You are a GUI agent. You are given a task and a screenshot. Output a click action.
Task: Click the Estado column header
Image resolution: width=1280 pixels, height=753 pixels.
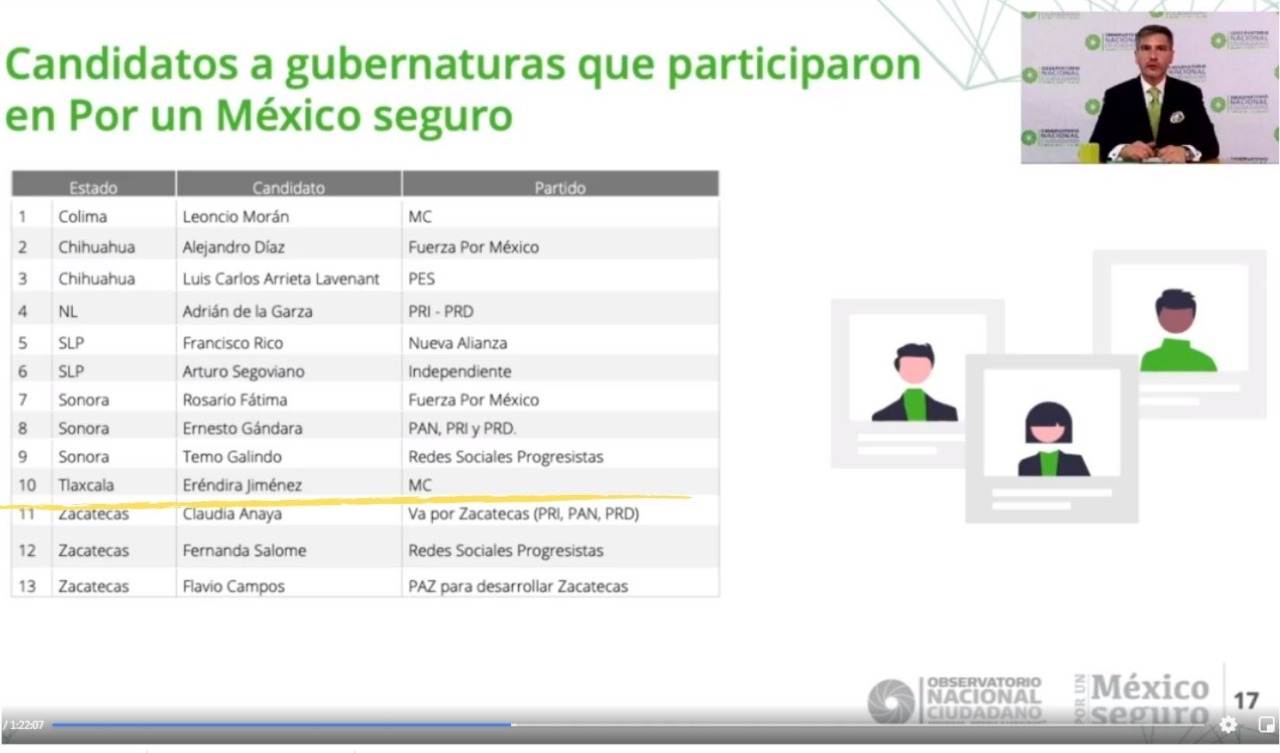(93, 187)
